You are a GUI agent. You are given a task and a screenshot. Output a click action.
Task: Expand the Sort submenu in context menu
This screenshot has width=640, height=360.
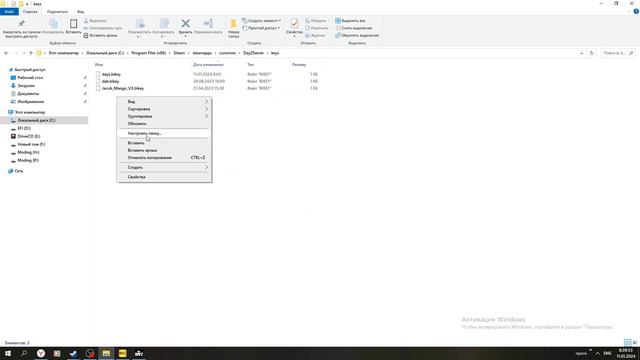point(164,109)
